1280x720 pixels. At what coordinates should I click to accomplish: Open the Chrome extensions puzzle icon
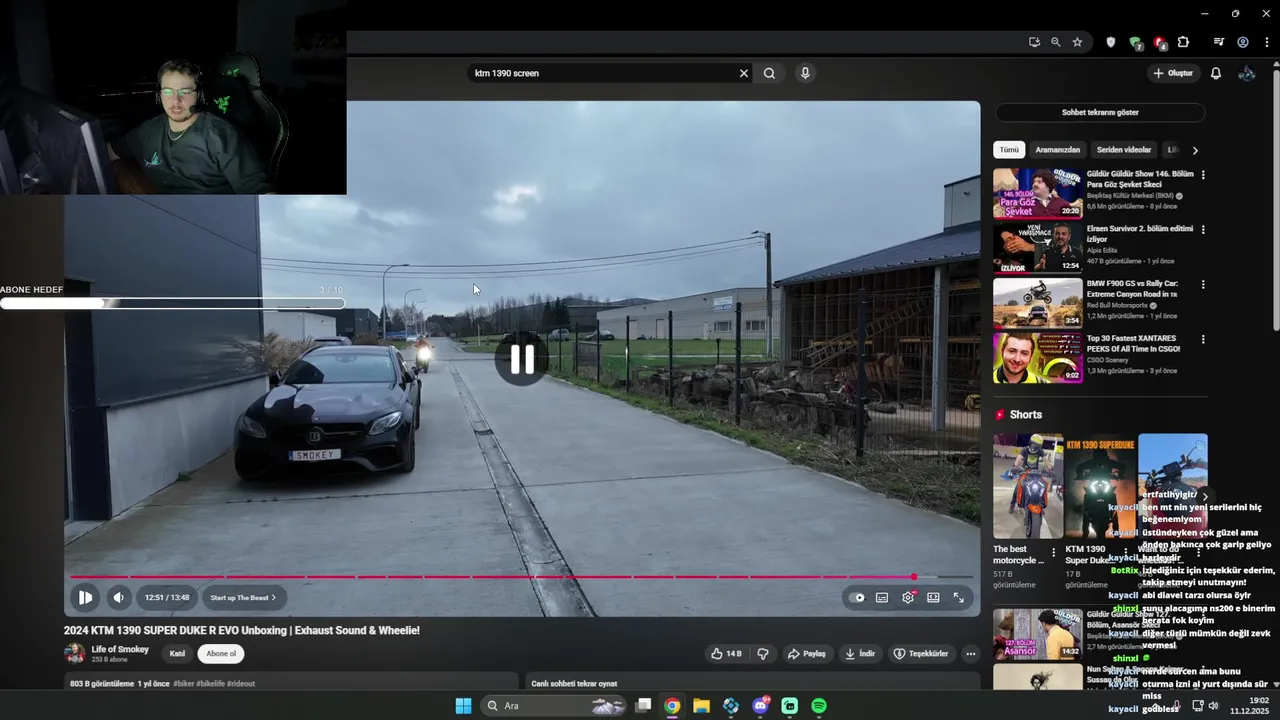pyautogui.click(x=1183, y=42)
